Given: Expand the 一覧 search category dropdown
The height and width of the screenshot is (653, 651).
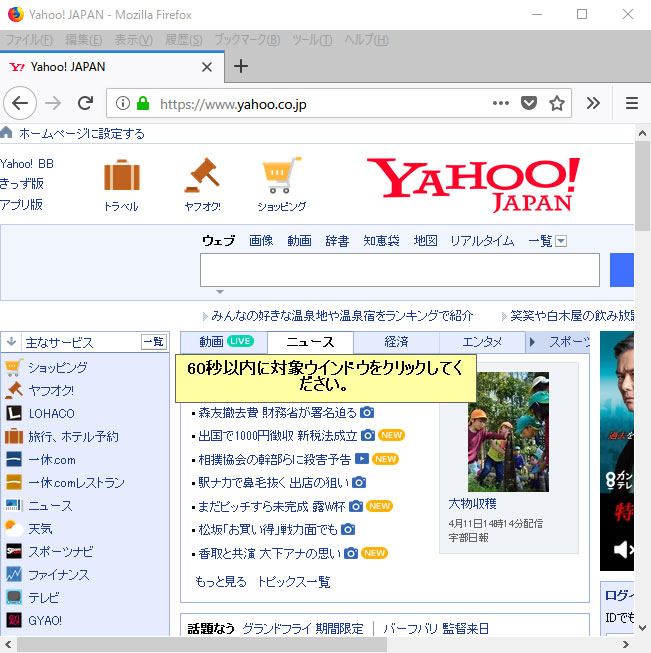Looking at the screenshot, I should click(x=561, y=241).
